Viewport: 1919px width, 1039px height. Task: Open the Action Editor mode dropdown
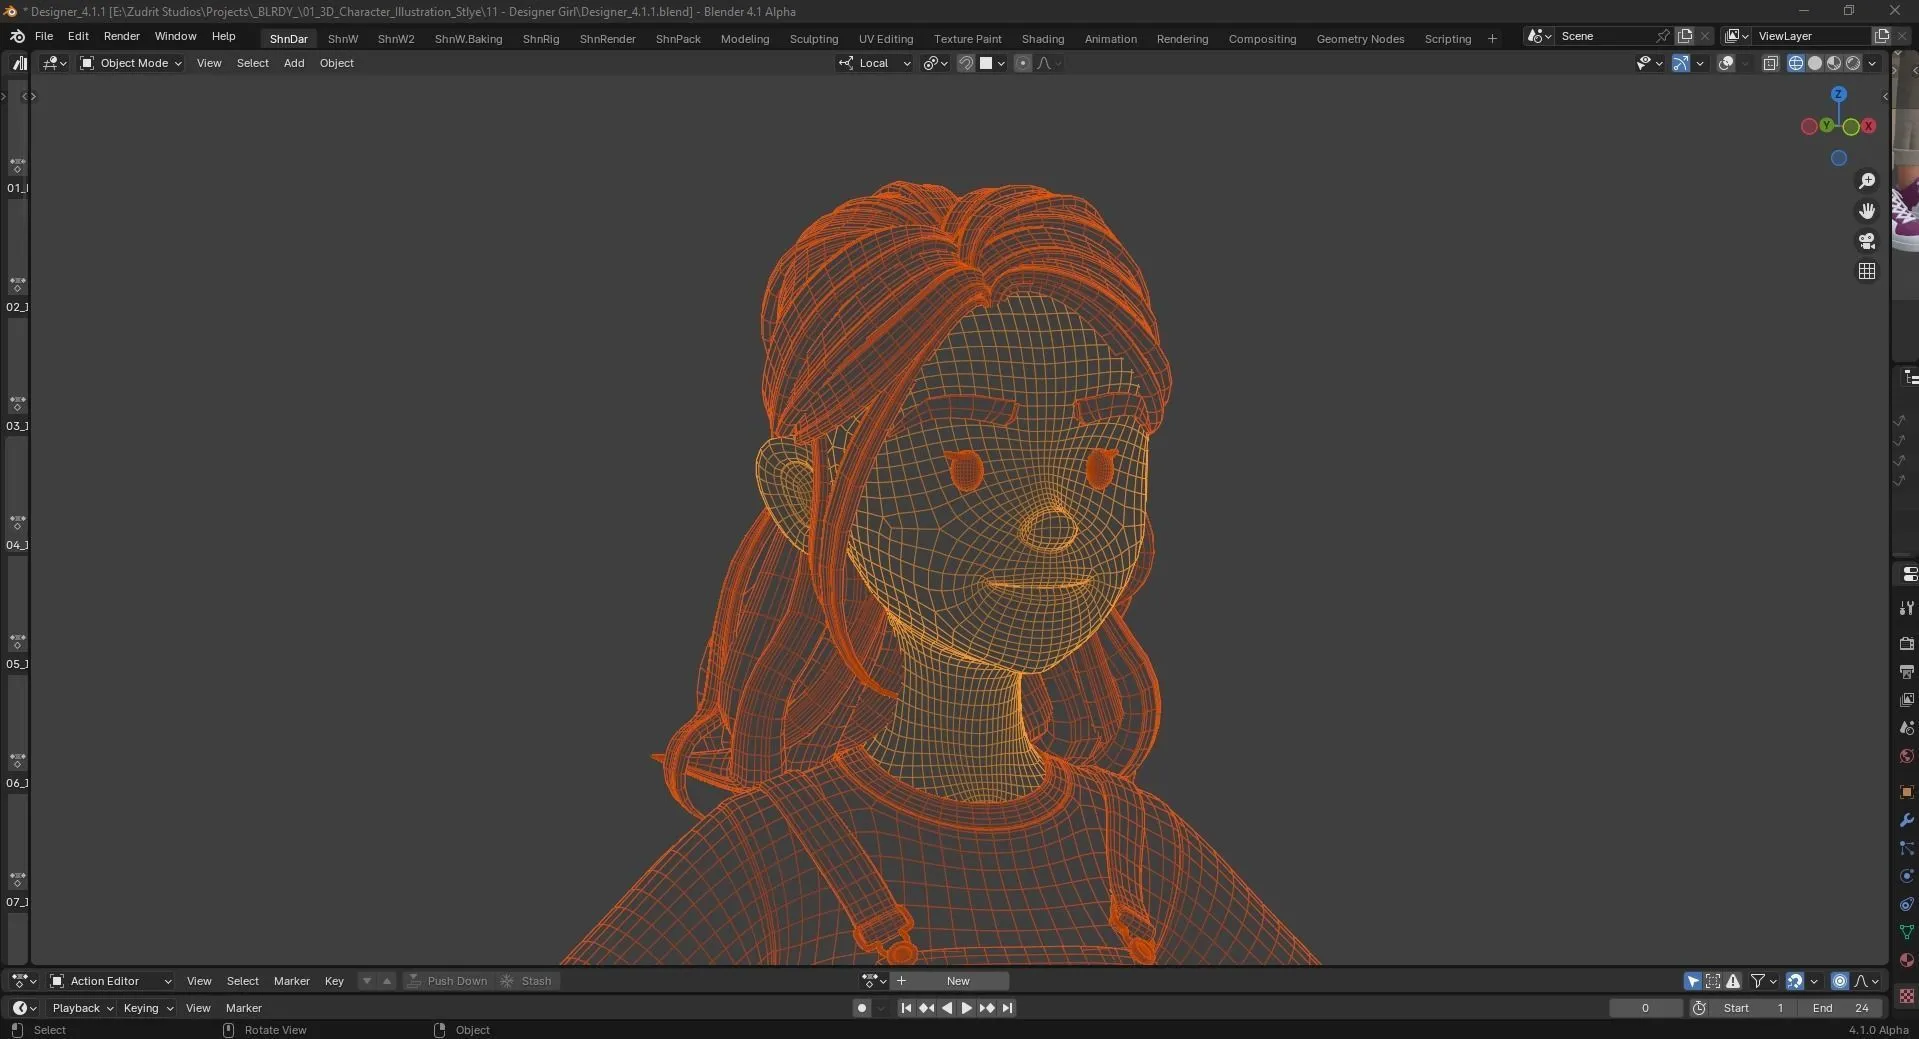(110, 981)
